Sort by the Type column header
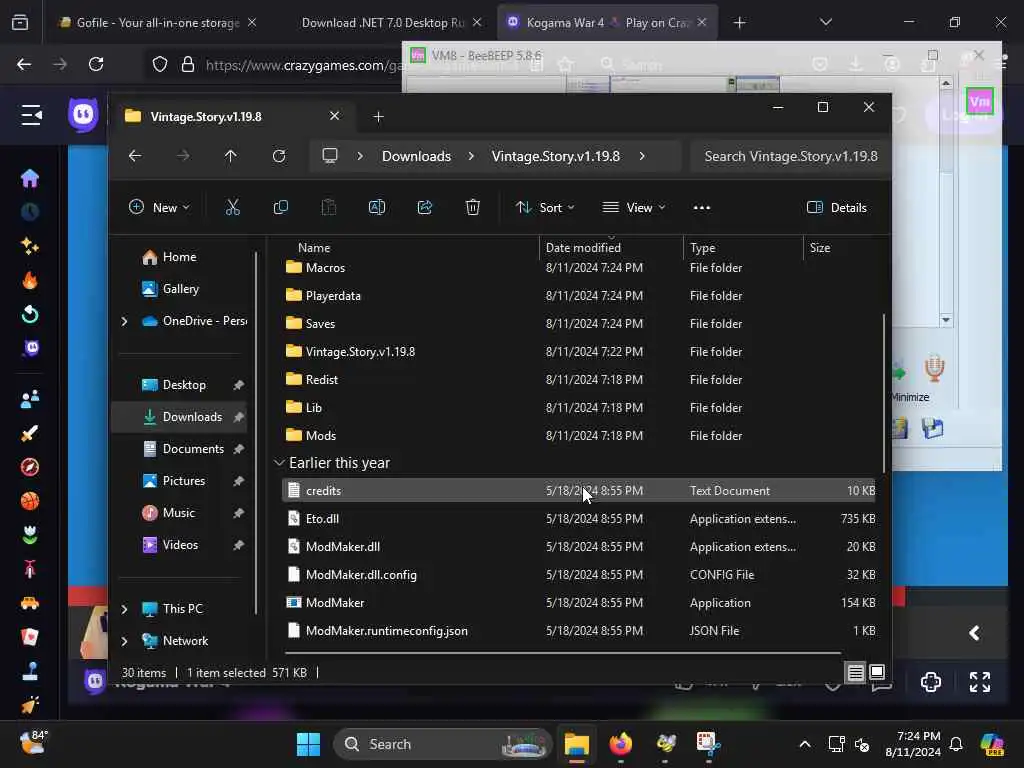Screen dimensions: 1024x768 click(743, 248)
